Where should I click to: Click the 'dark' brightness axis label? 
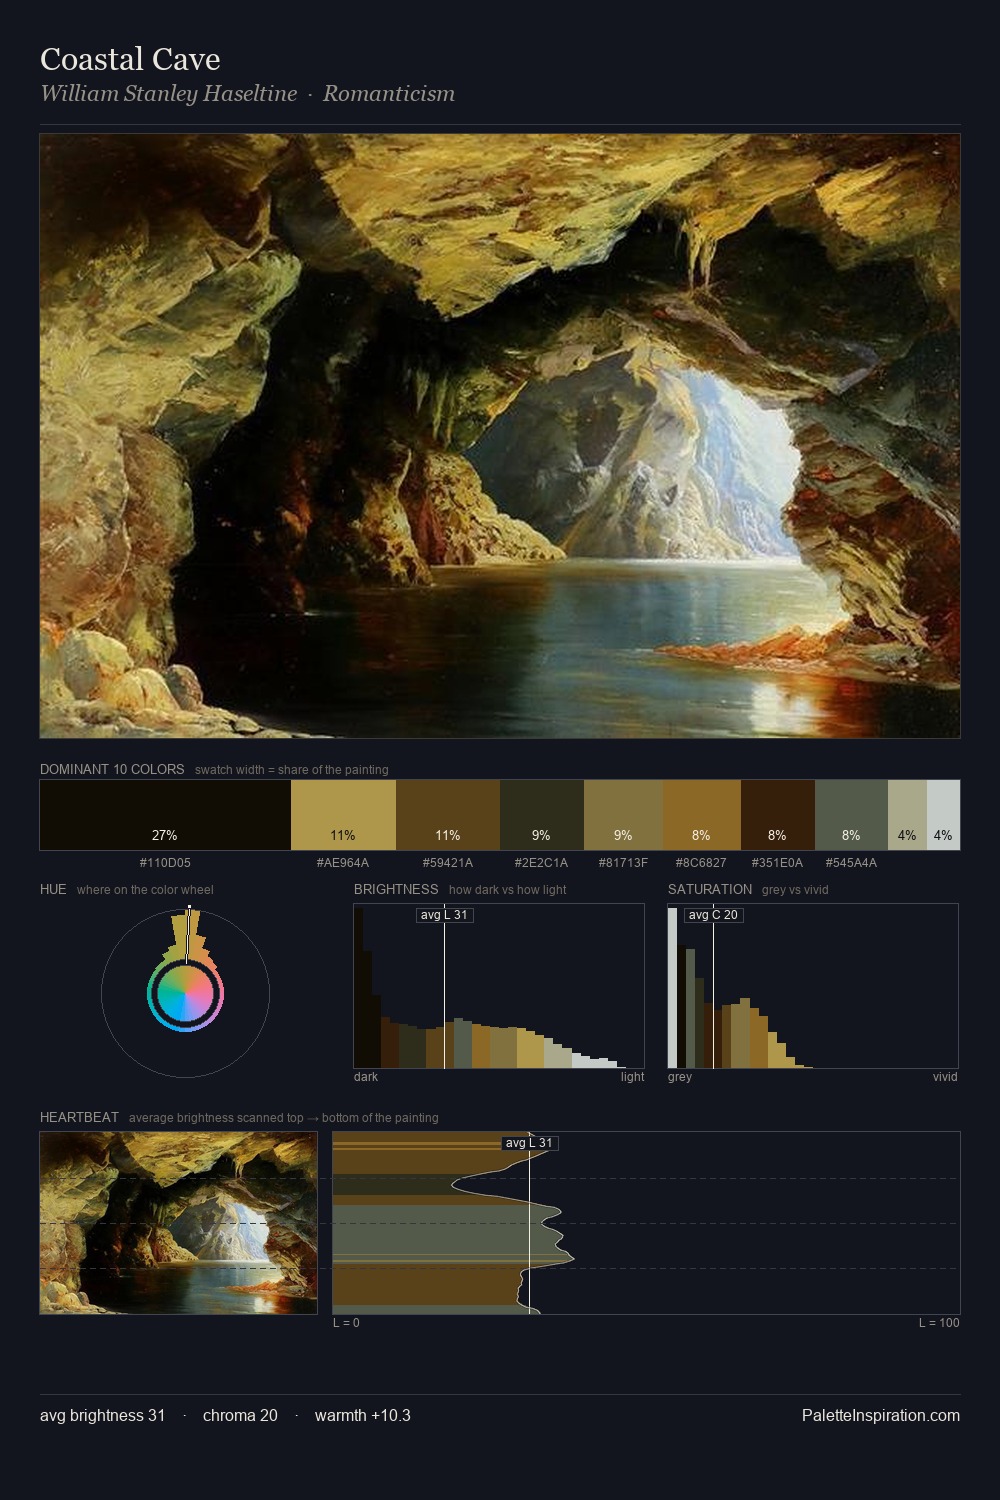pos(366,1077)
